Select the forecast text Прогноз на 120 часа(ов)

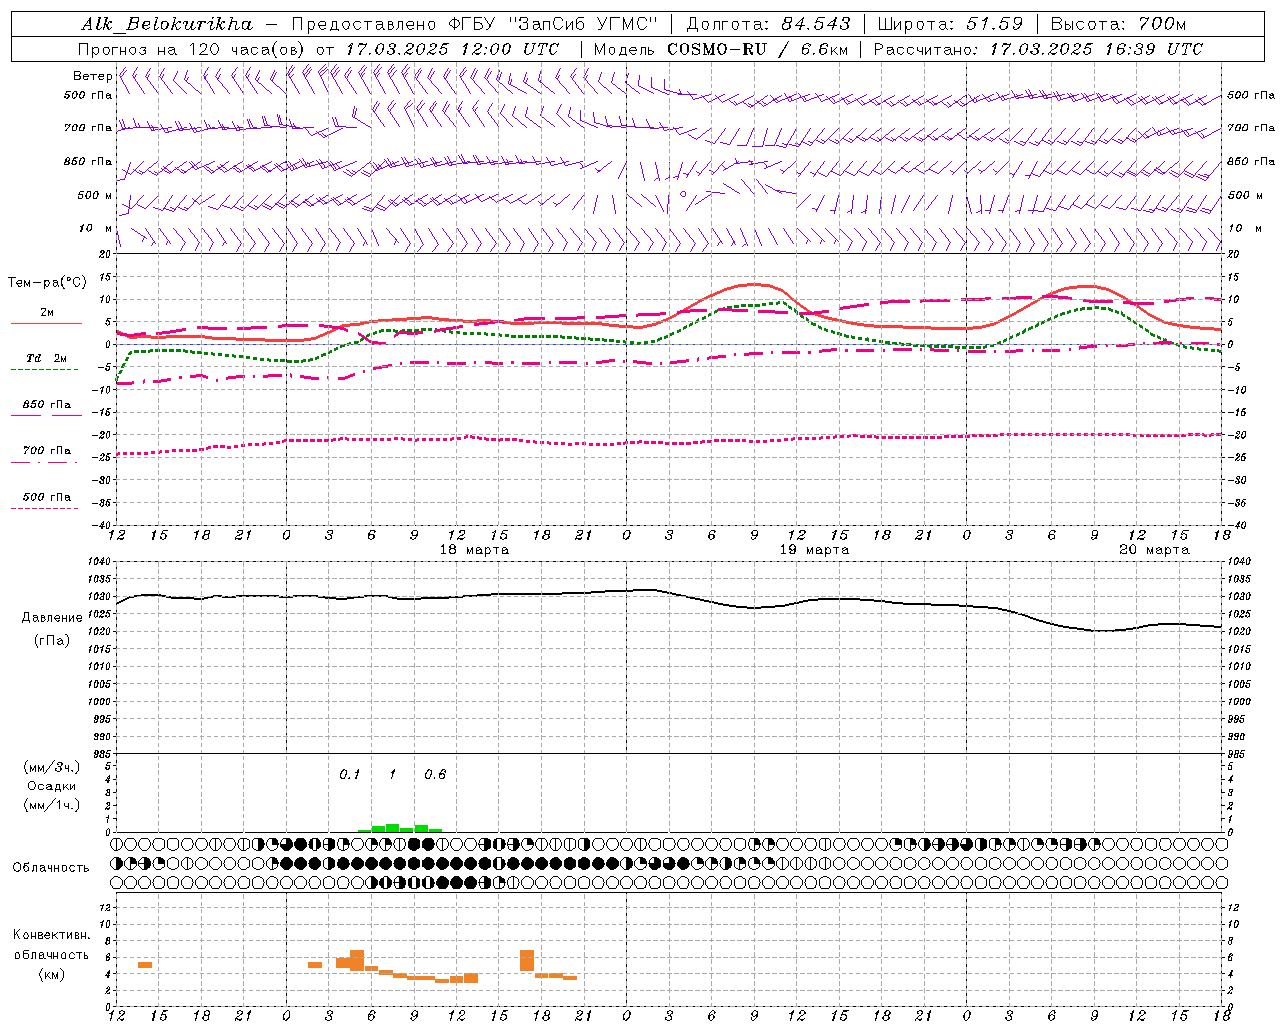(192, 49)
